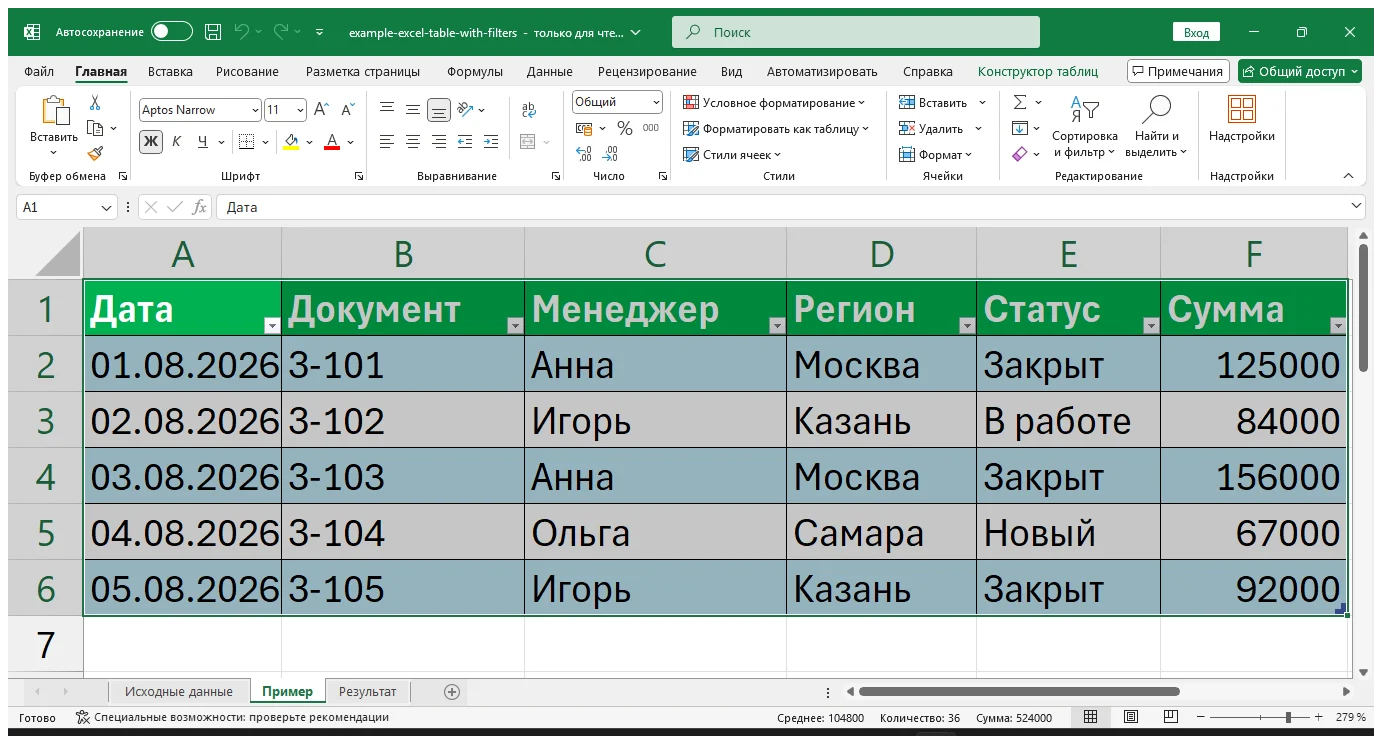
Task: Switch to the Вставка ribbon tab
Action: [170, 72]
